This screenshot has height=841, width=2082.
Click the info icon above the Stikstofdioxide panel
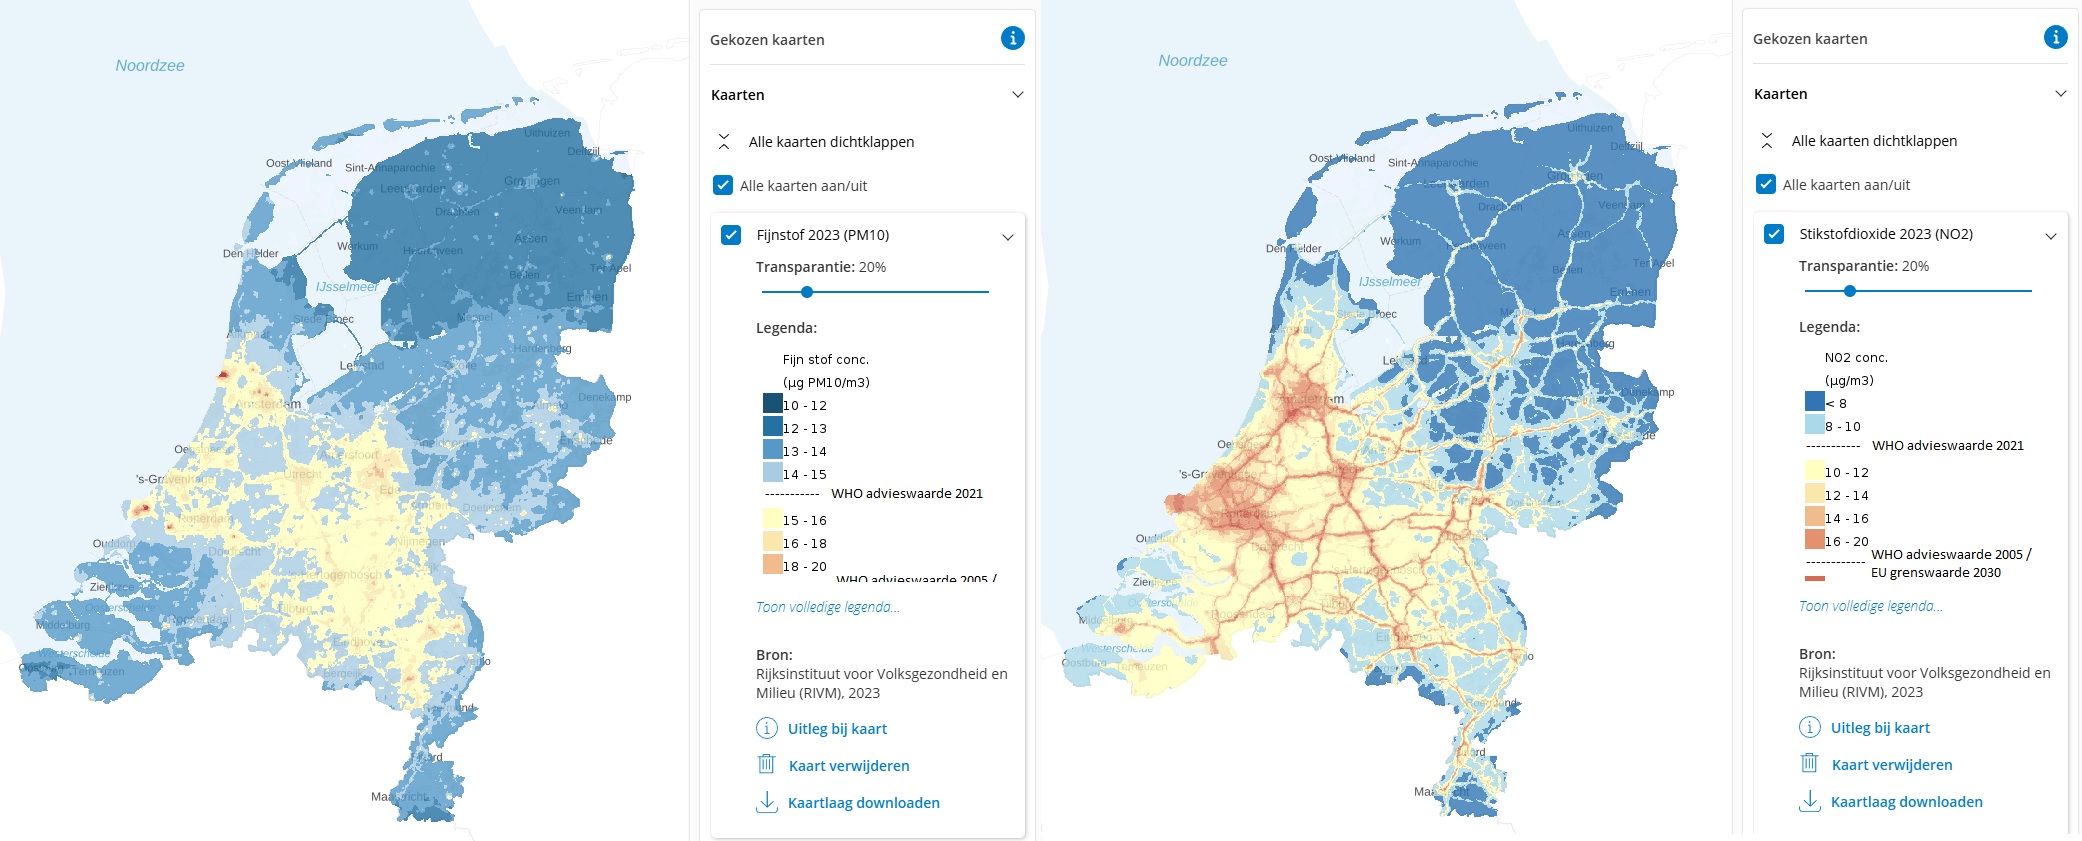(x=2055, y=37)
